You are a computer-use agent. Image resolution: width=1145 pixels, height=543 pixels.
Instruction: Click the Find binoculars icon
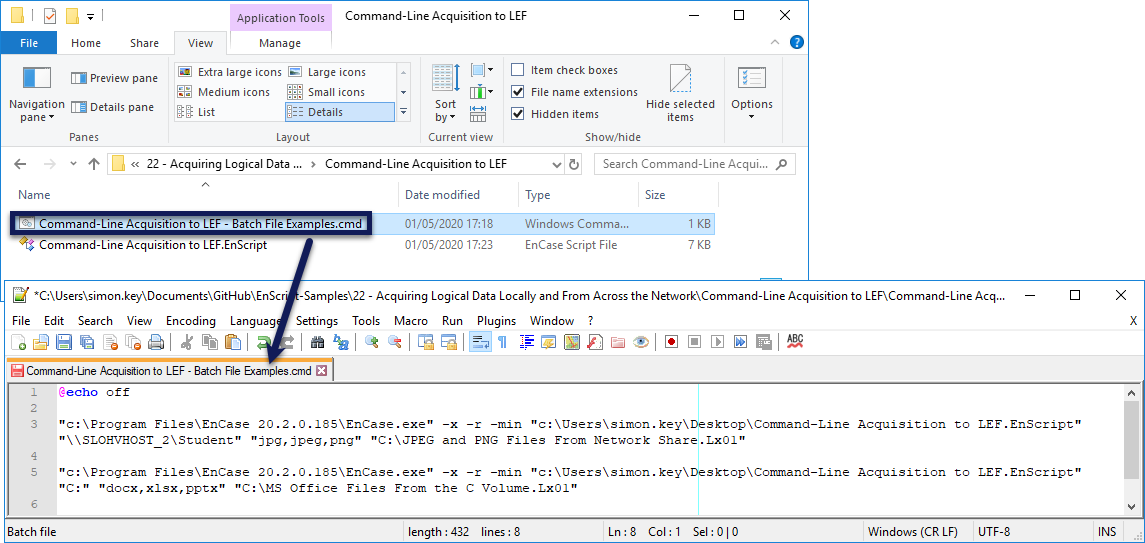318,342
